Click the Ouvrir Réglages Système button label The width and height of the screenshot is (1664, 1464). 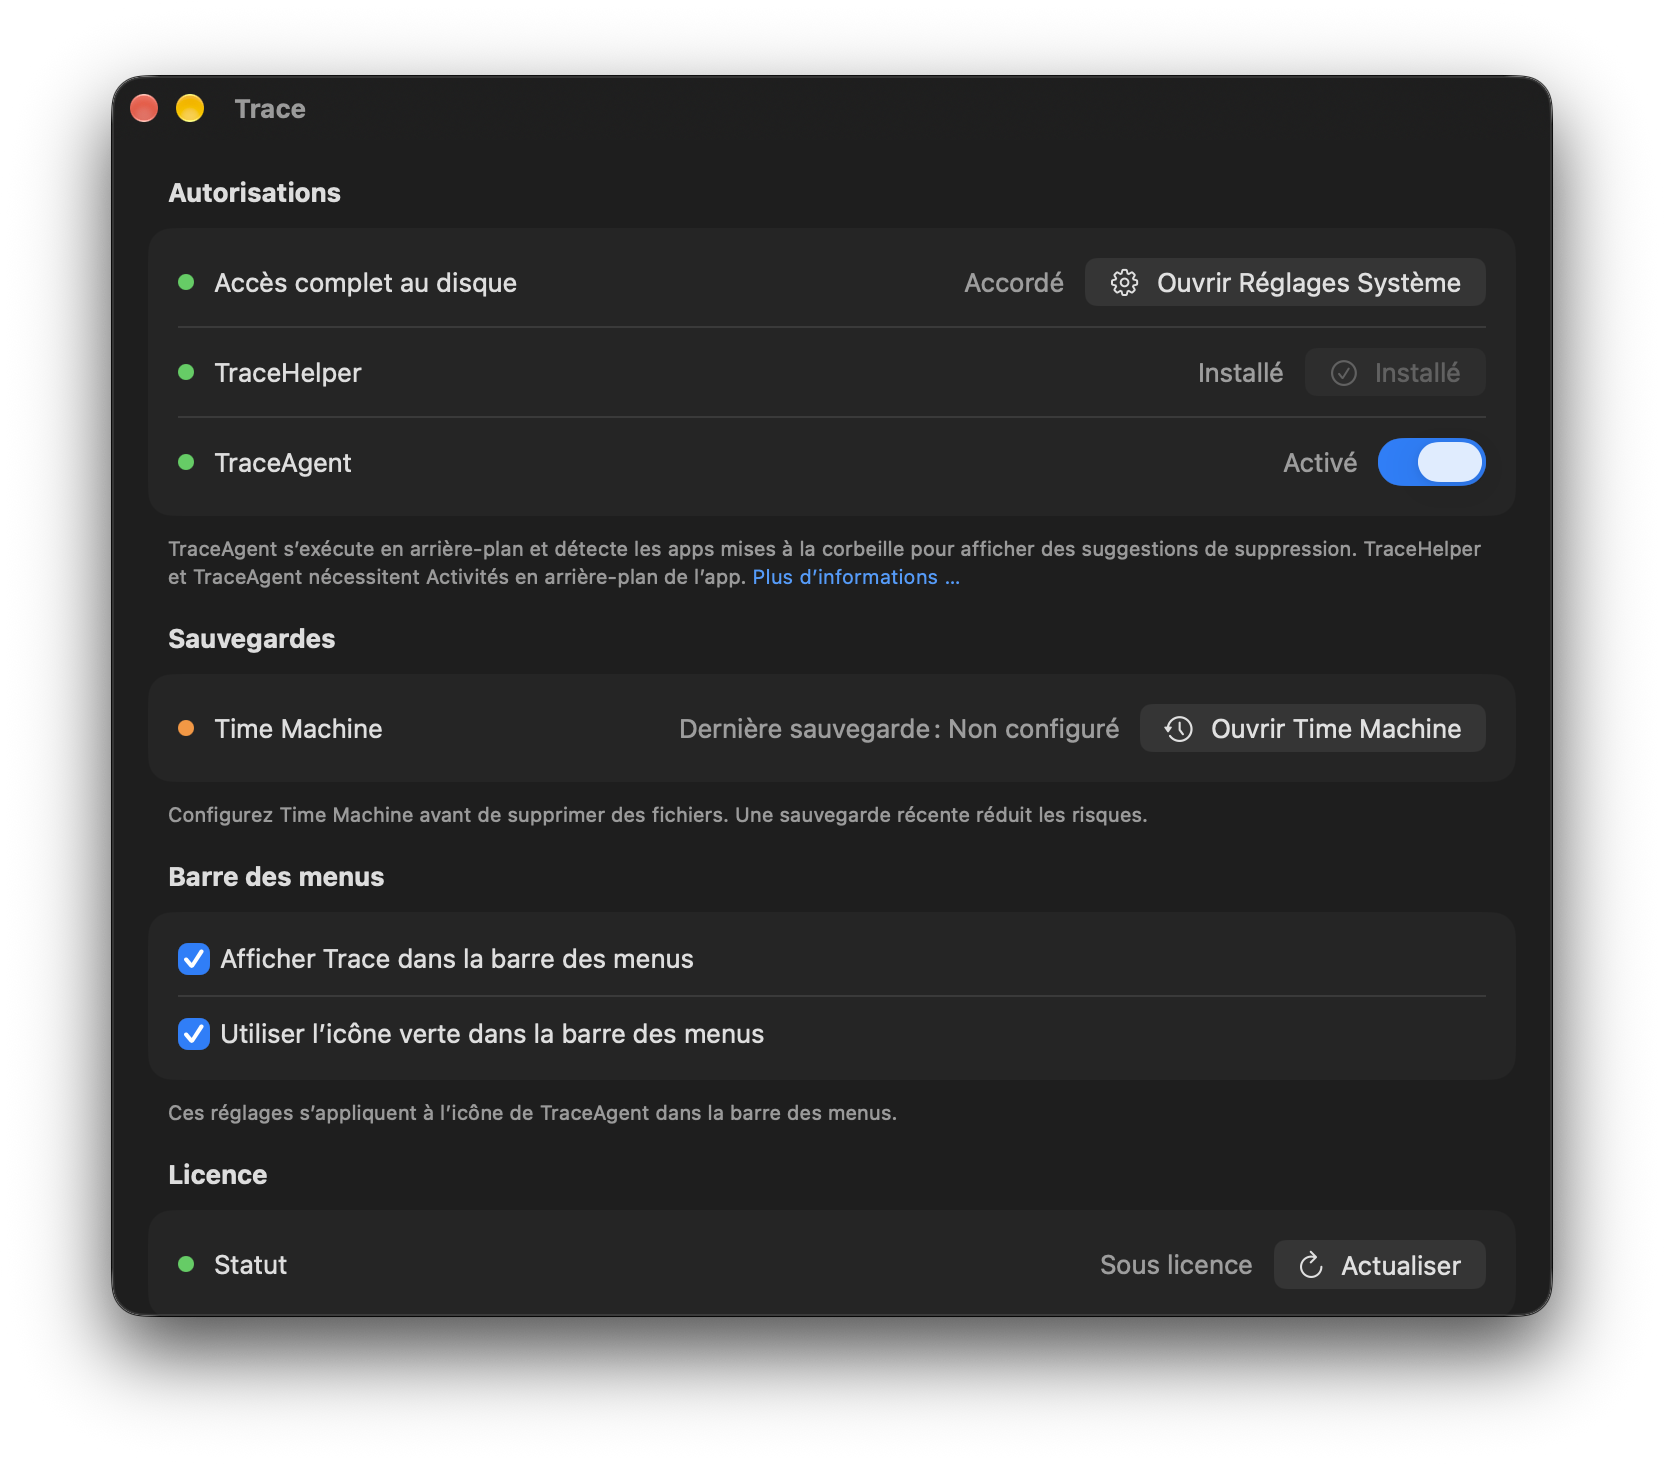tap(1308, 283)
